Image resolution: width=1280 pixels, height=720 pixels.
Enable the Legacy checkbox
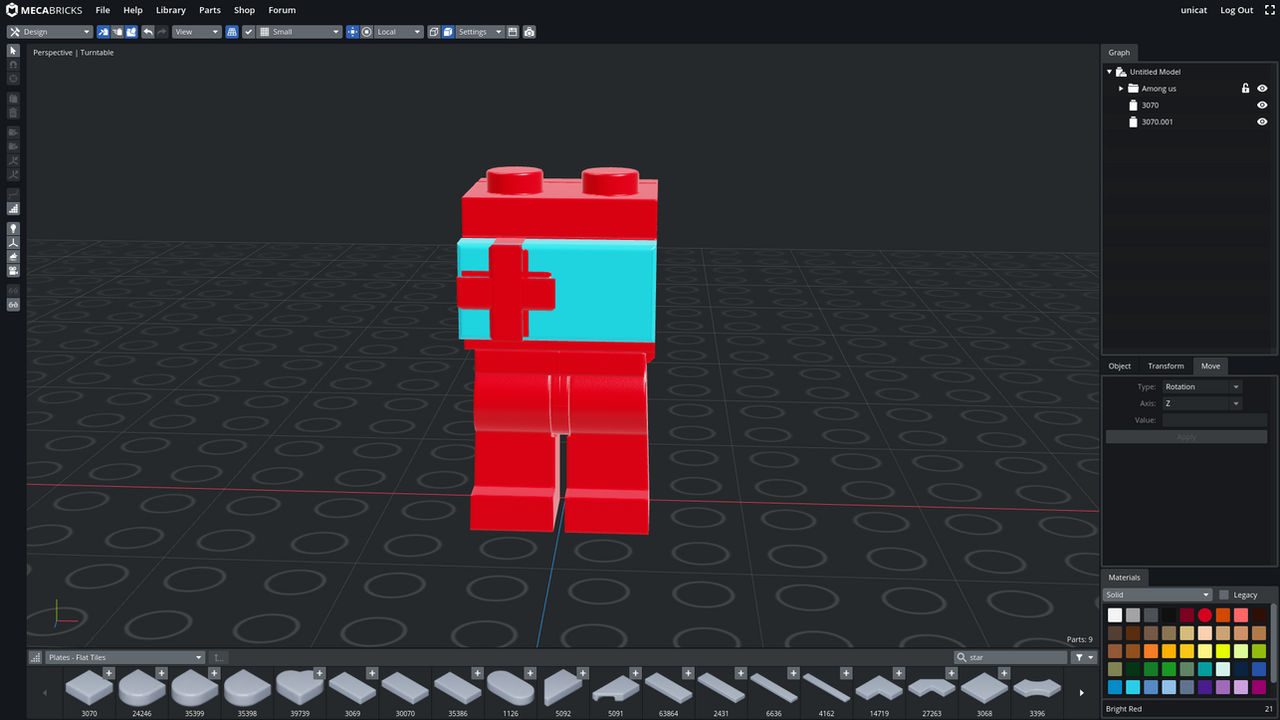tap(1224, 595)
